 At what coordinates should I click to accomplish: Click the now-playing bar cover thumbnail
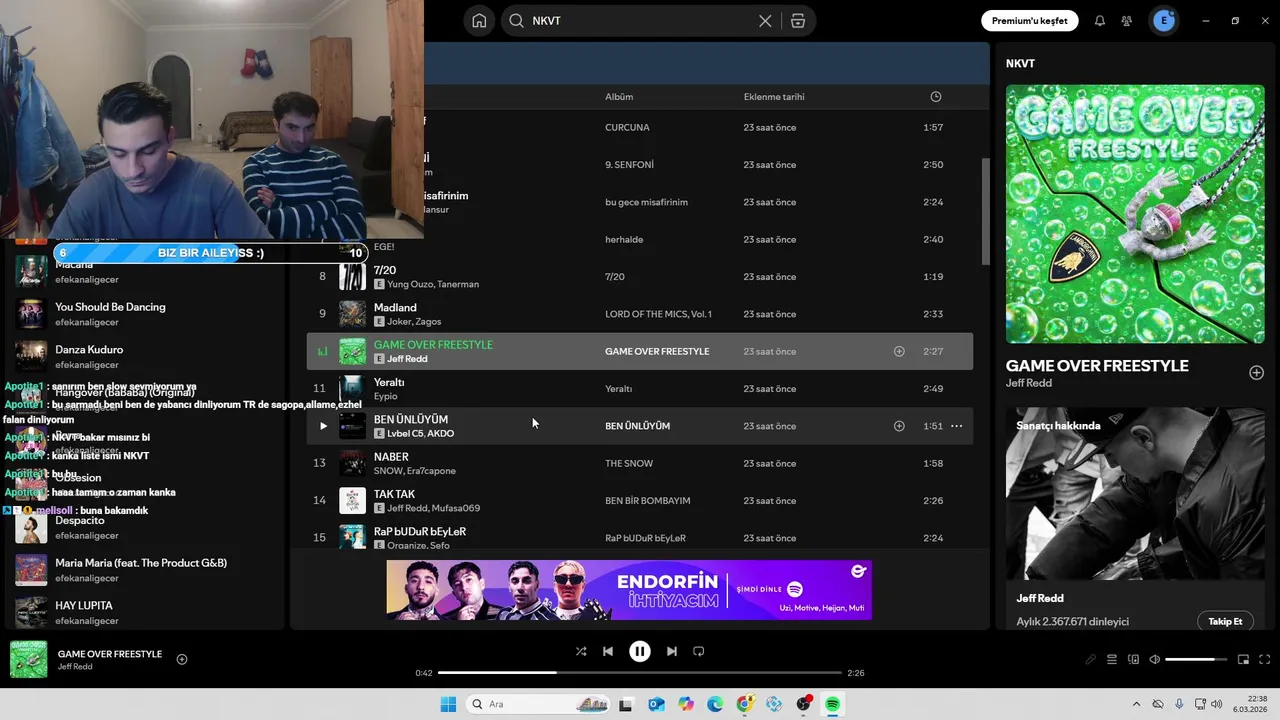(x=29, y=660)
